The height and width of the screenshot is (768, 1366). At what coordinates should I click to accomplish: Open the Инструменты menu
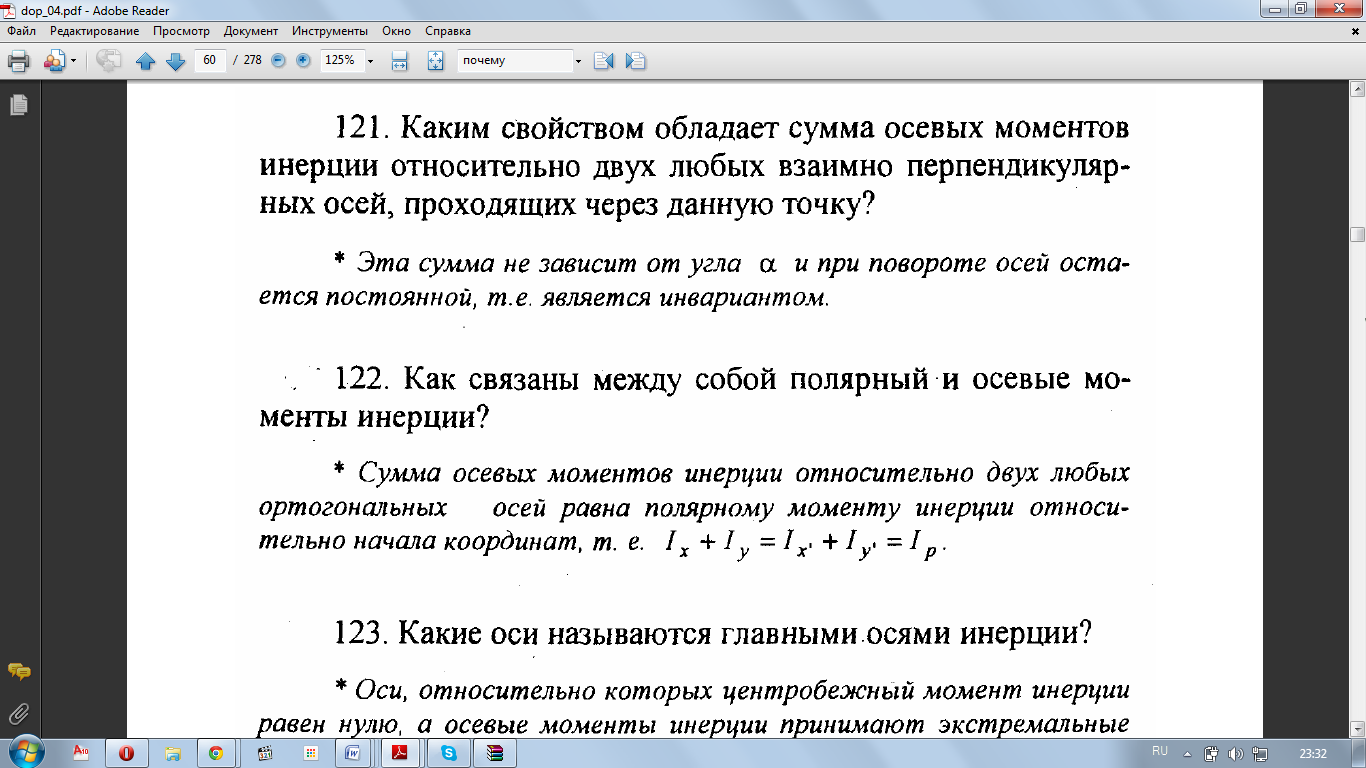[x=329, y=31]
